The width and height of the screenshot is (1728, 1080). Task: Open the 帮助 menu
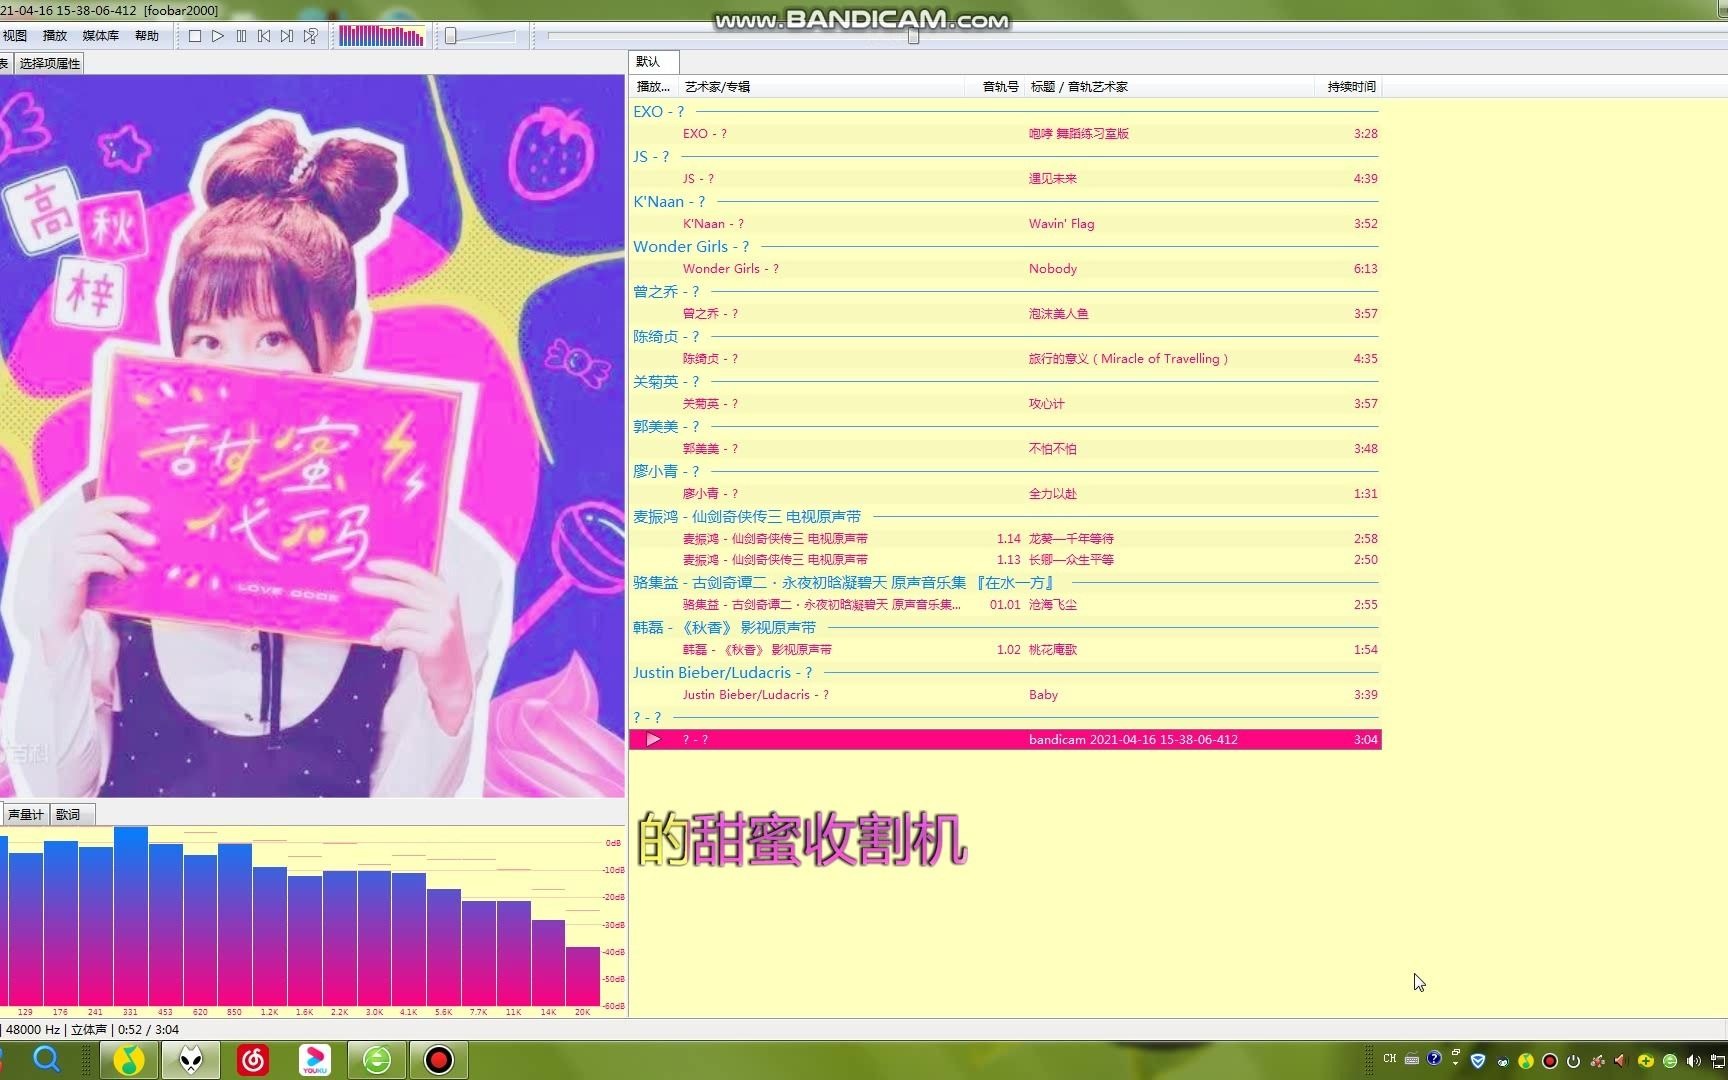(147, 36)
